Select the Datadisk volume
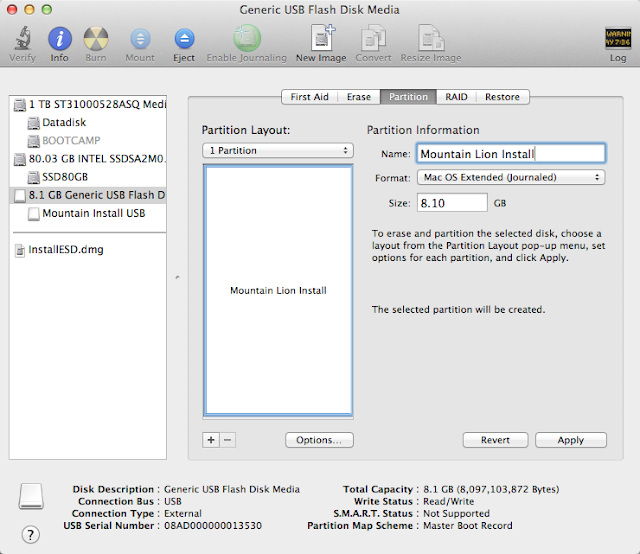Image resolution: width=640 pixels, height=554 pixels. coord(88,122)
